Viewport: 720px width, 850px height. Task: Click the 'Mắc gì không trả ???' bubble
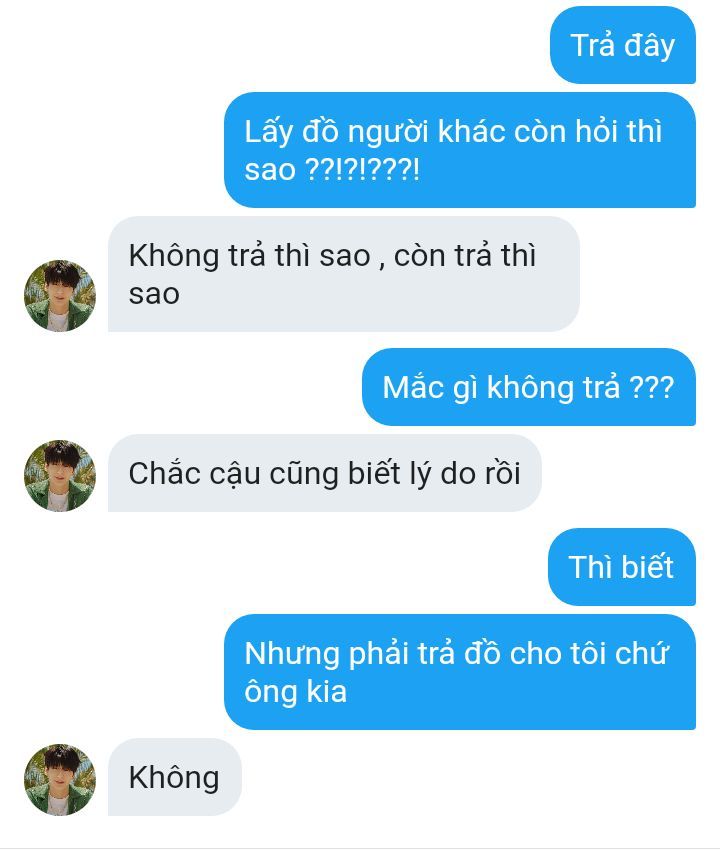coord(529,387)
